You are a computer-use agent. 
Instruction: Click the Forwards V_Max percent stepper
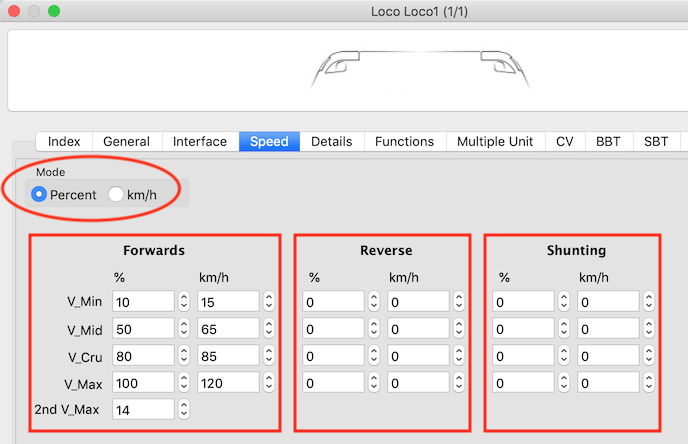[x=183, y=382]
